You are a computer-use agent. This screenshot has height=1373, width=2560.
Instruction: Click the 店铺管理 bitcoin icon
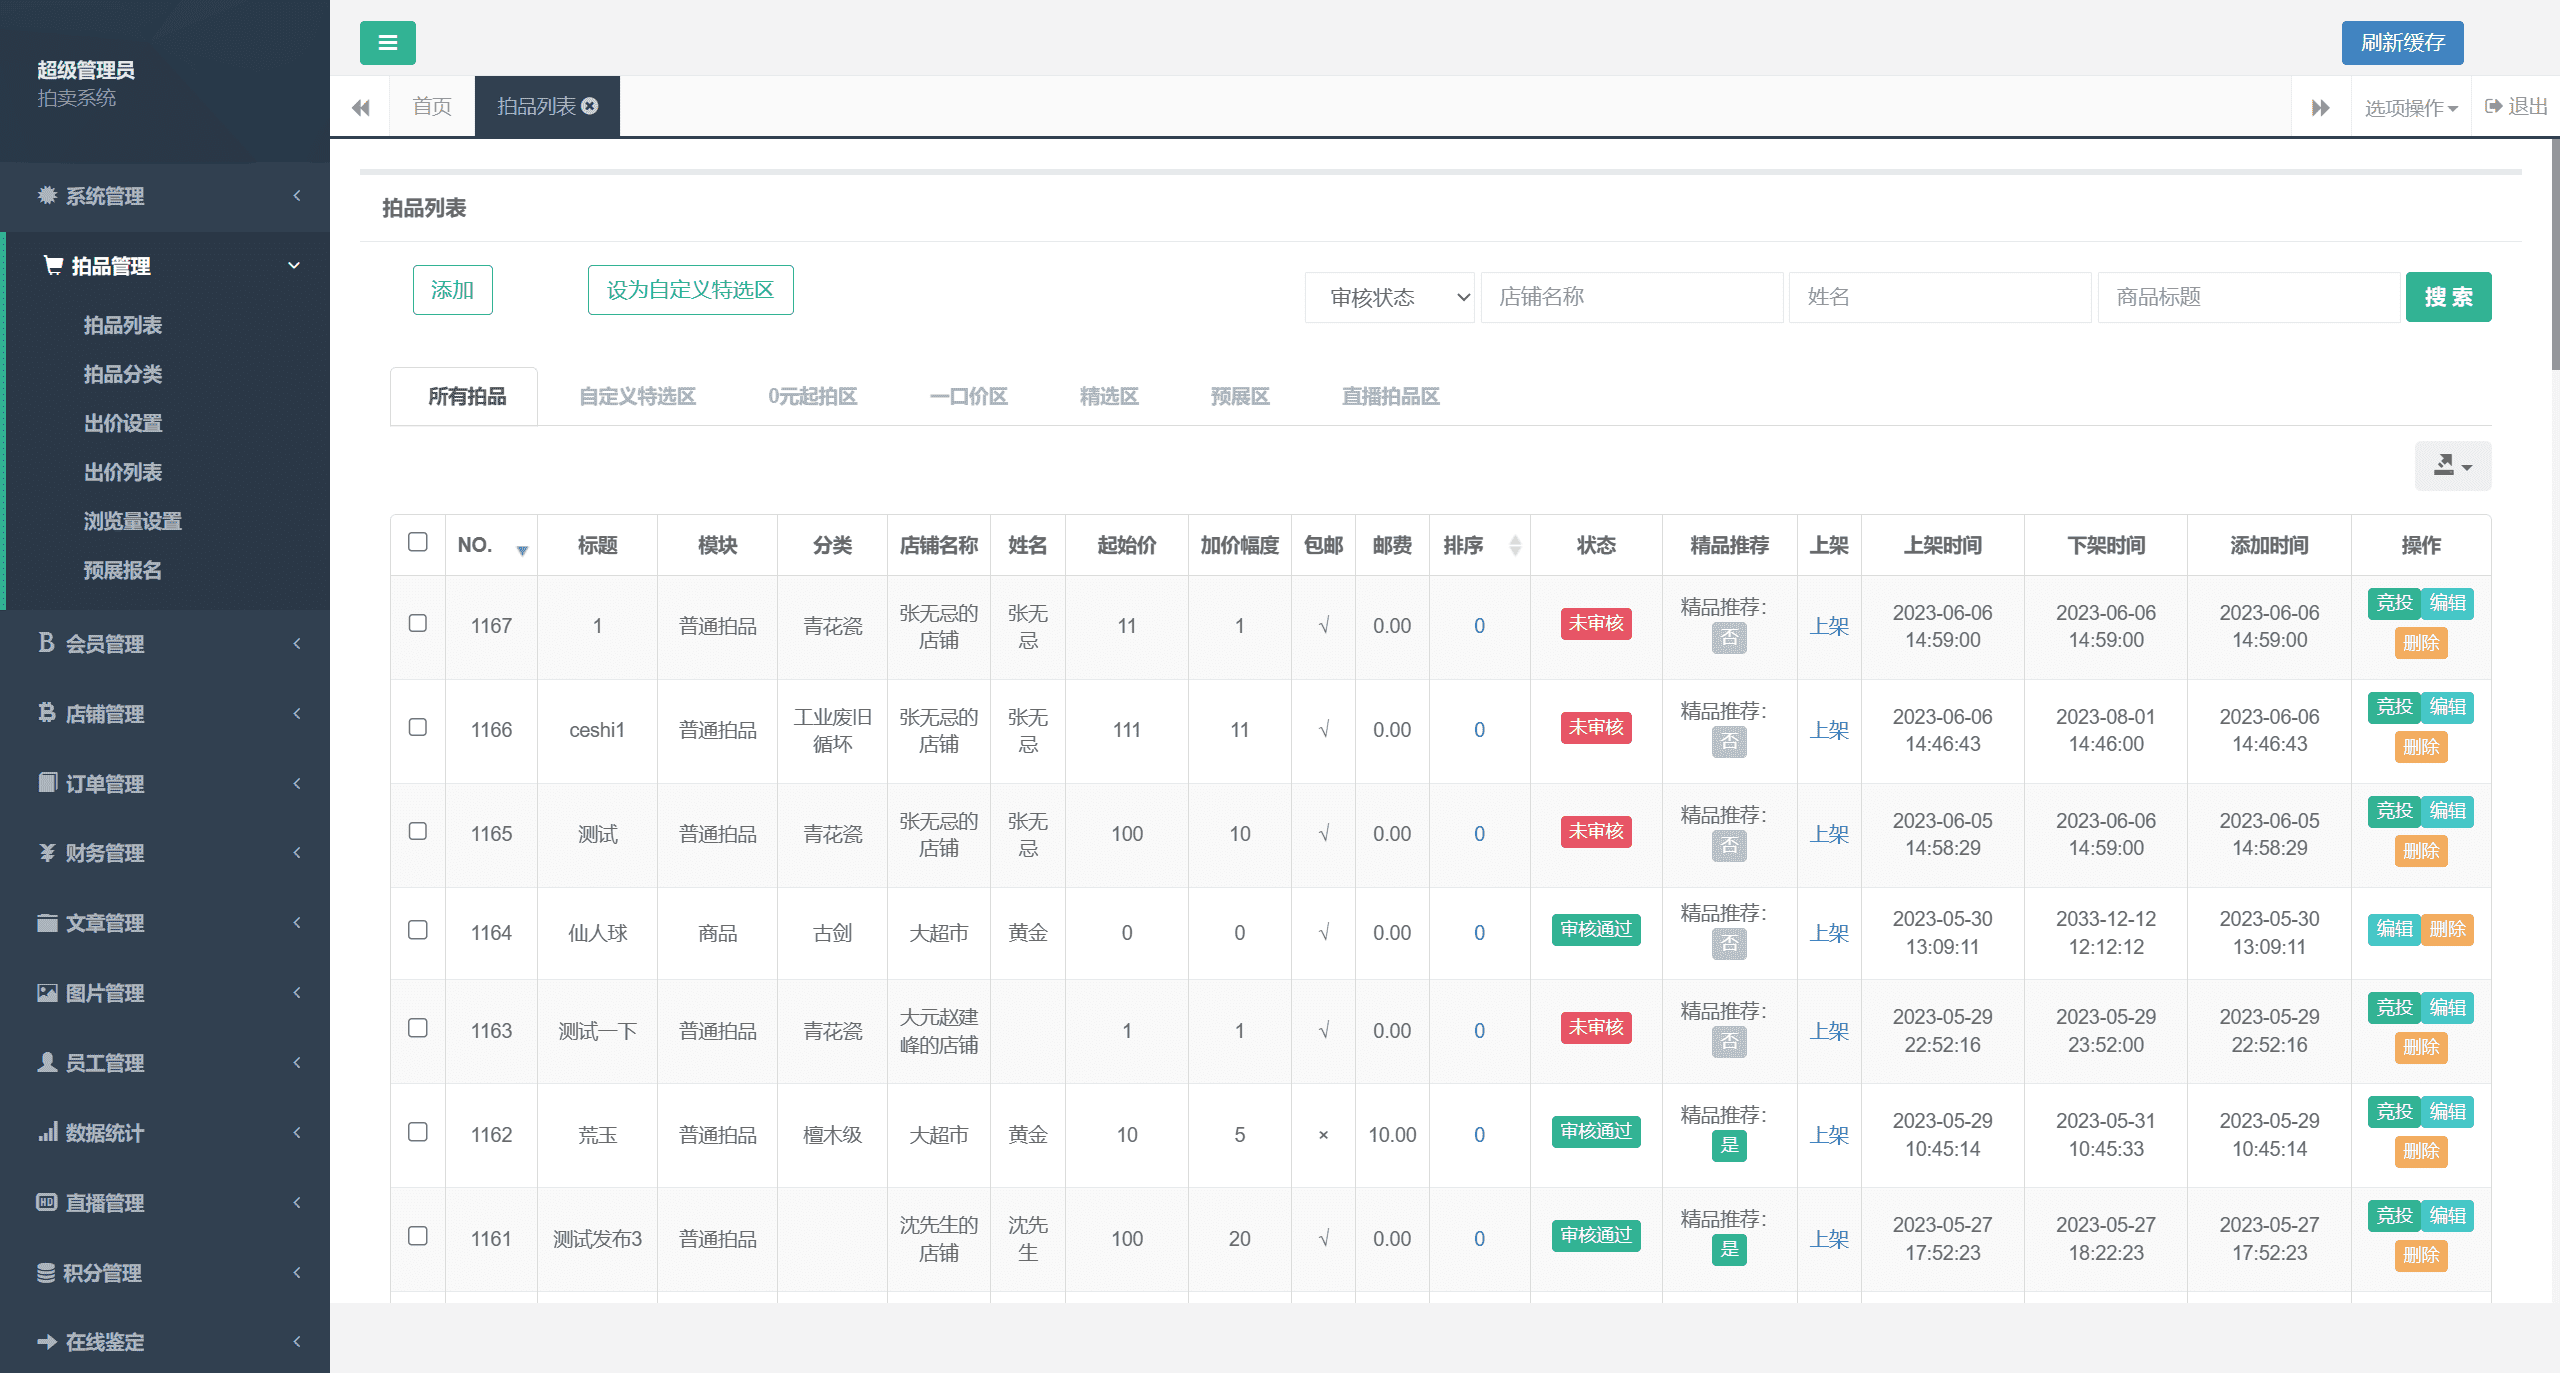[47, 713]
